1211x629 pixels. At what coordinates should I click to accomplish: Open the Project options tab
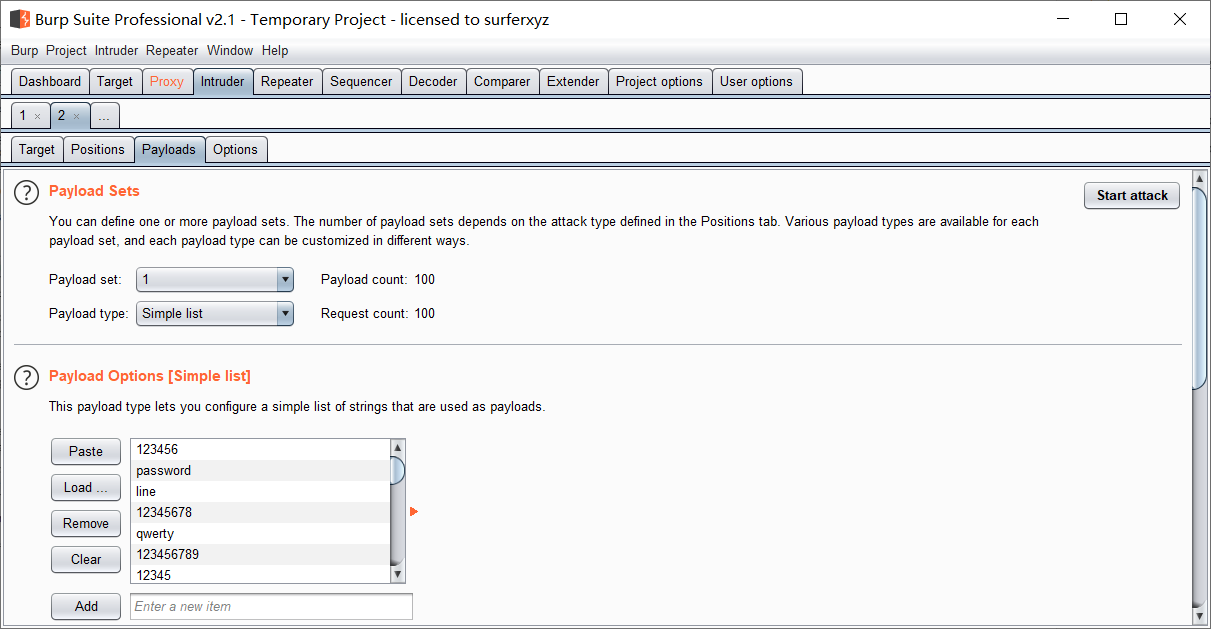(659, 82)
